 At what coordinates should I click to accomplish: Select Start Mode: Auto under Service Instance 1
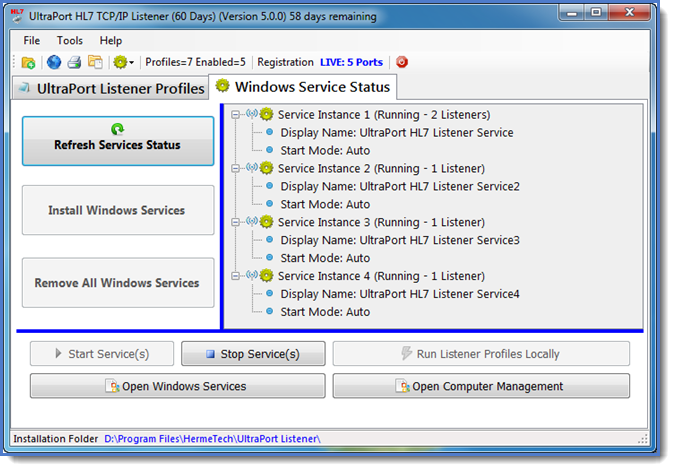tap(325, 151)
